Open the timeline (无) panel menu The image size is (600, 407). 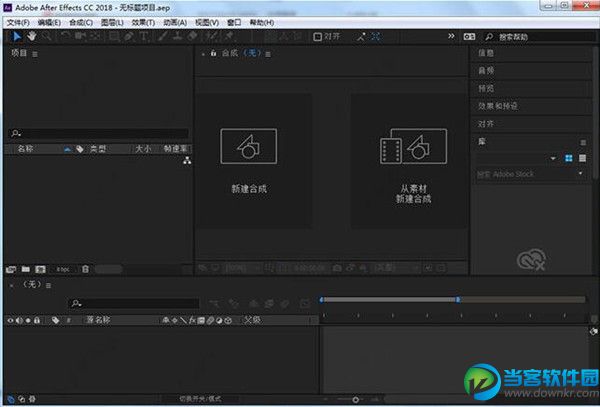coord(48,285)
